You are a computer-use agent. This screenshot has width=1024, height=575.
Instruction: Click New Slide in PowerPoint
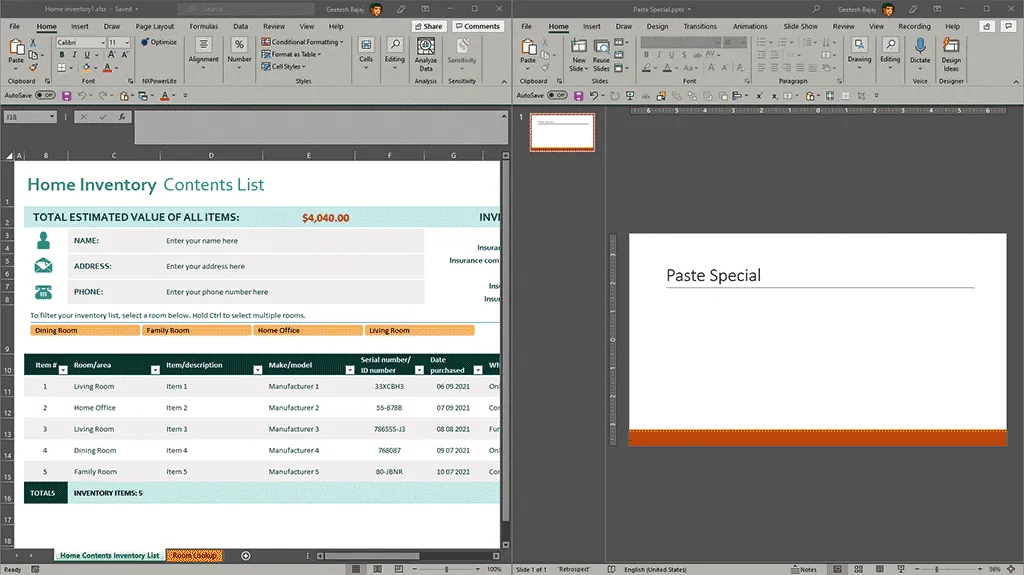tap(579, 55)
